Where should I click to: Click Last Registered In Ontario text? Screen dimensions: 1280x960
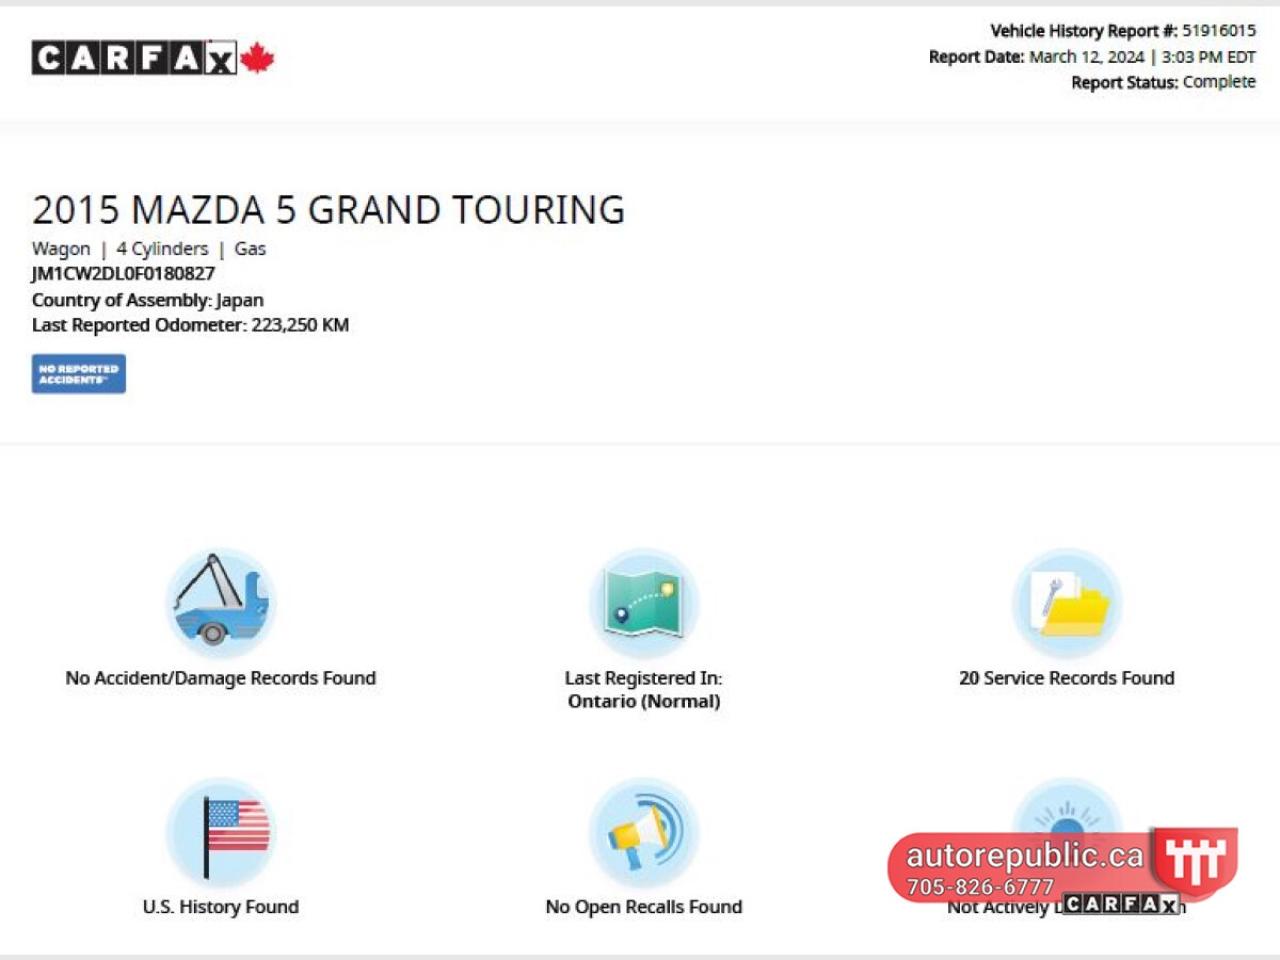coord(643,690)
